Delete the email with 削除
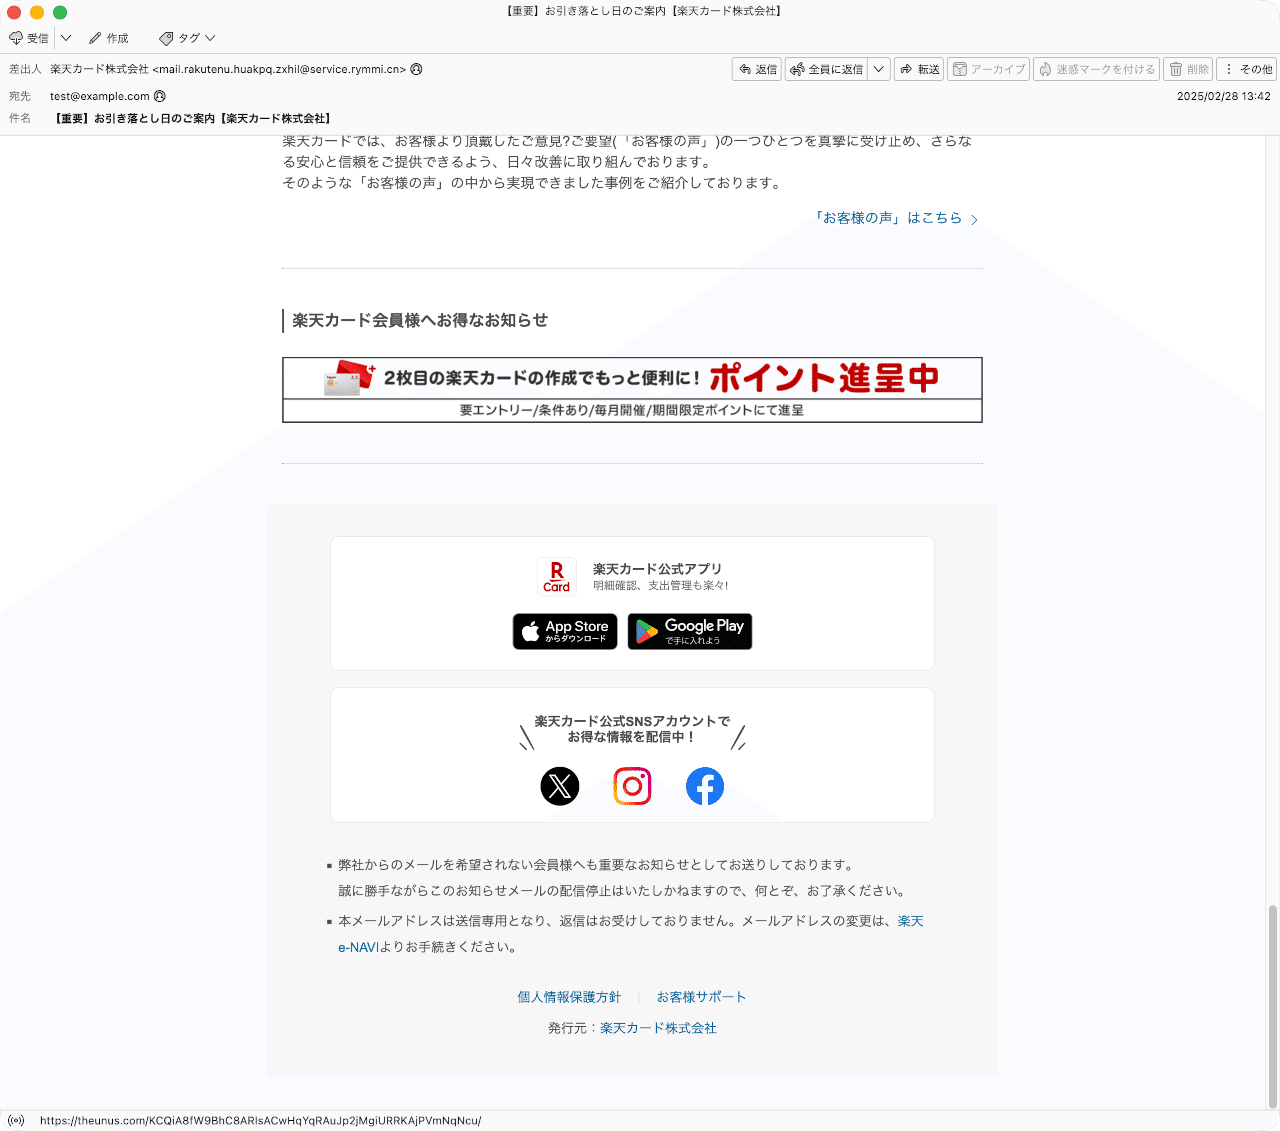This screenshot has height=1131, width=1280. tap(1188, 68)
